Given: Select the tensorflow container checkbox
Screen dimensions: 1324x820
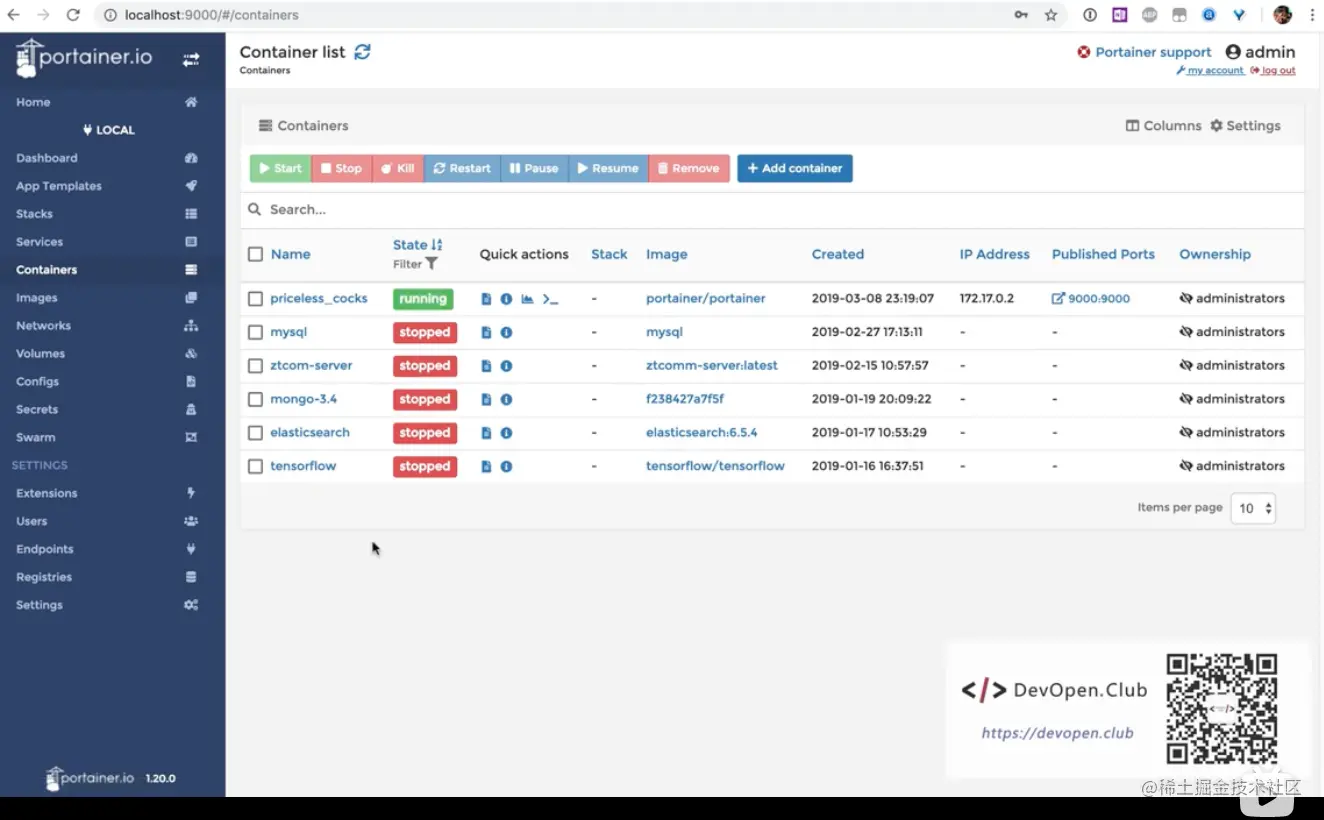Looking at the screenshot, I should click(x=255, y=466).
